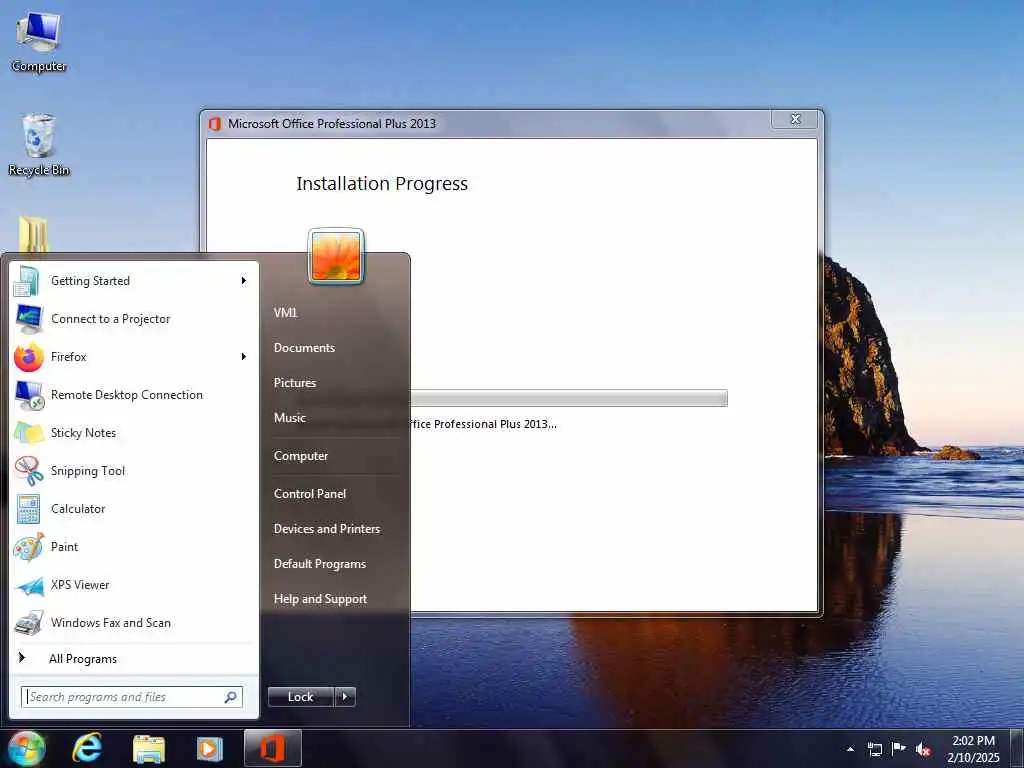Click the muted volume speaker icon

923,749
